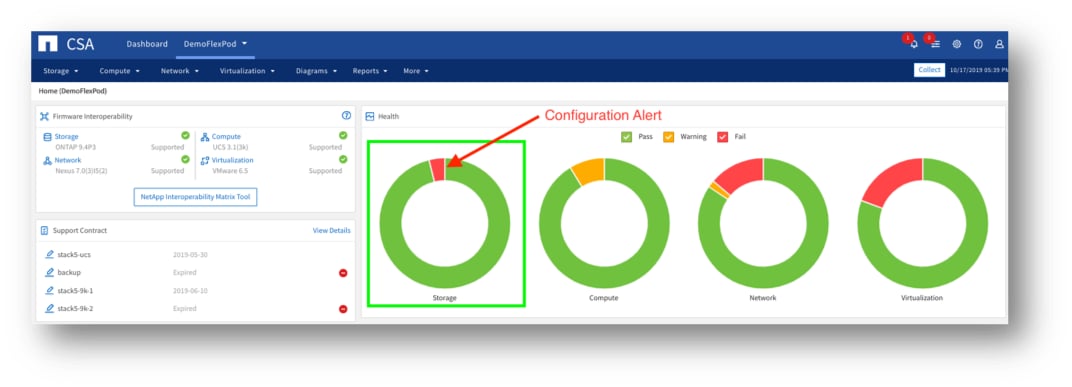Click the 2019-05-30 contract date
Screen dimensions: 1072x387
[x=190, y=254]
